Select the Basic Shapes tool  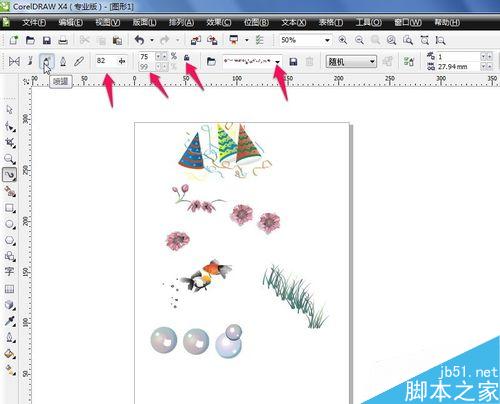(x=9, y=256)
